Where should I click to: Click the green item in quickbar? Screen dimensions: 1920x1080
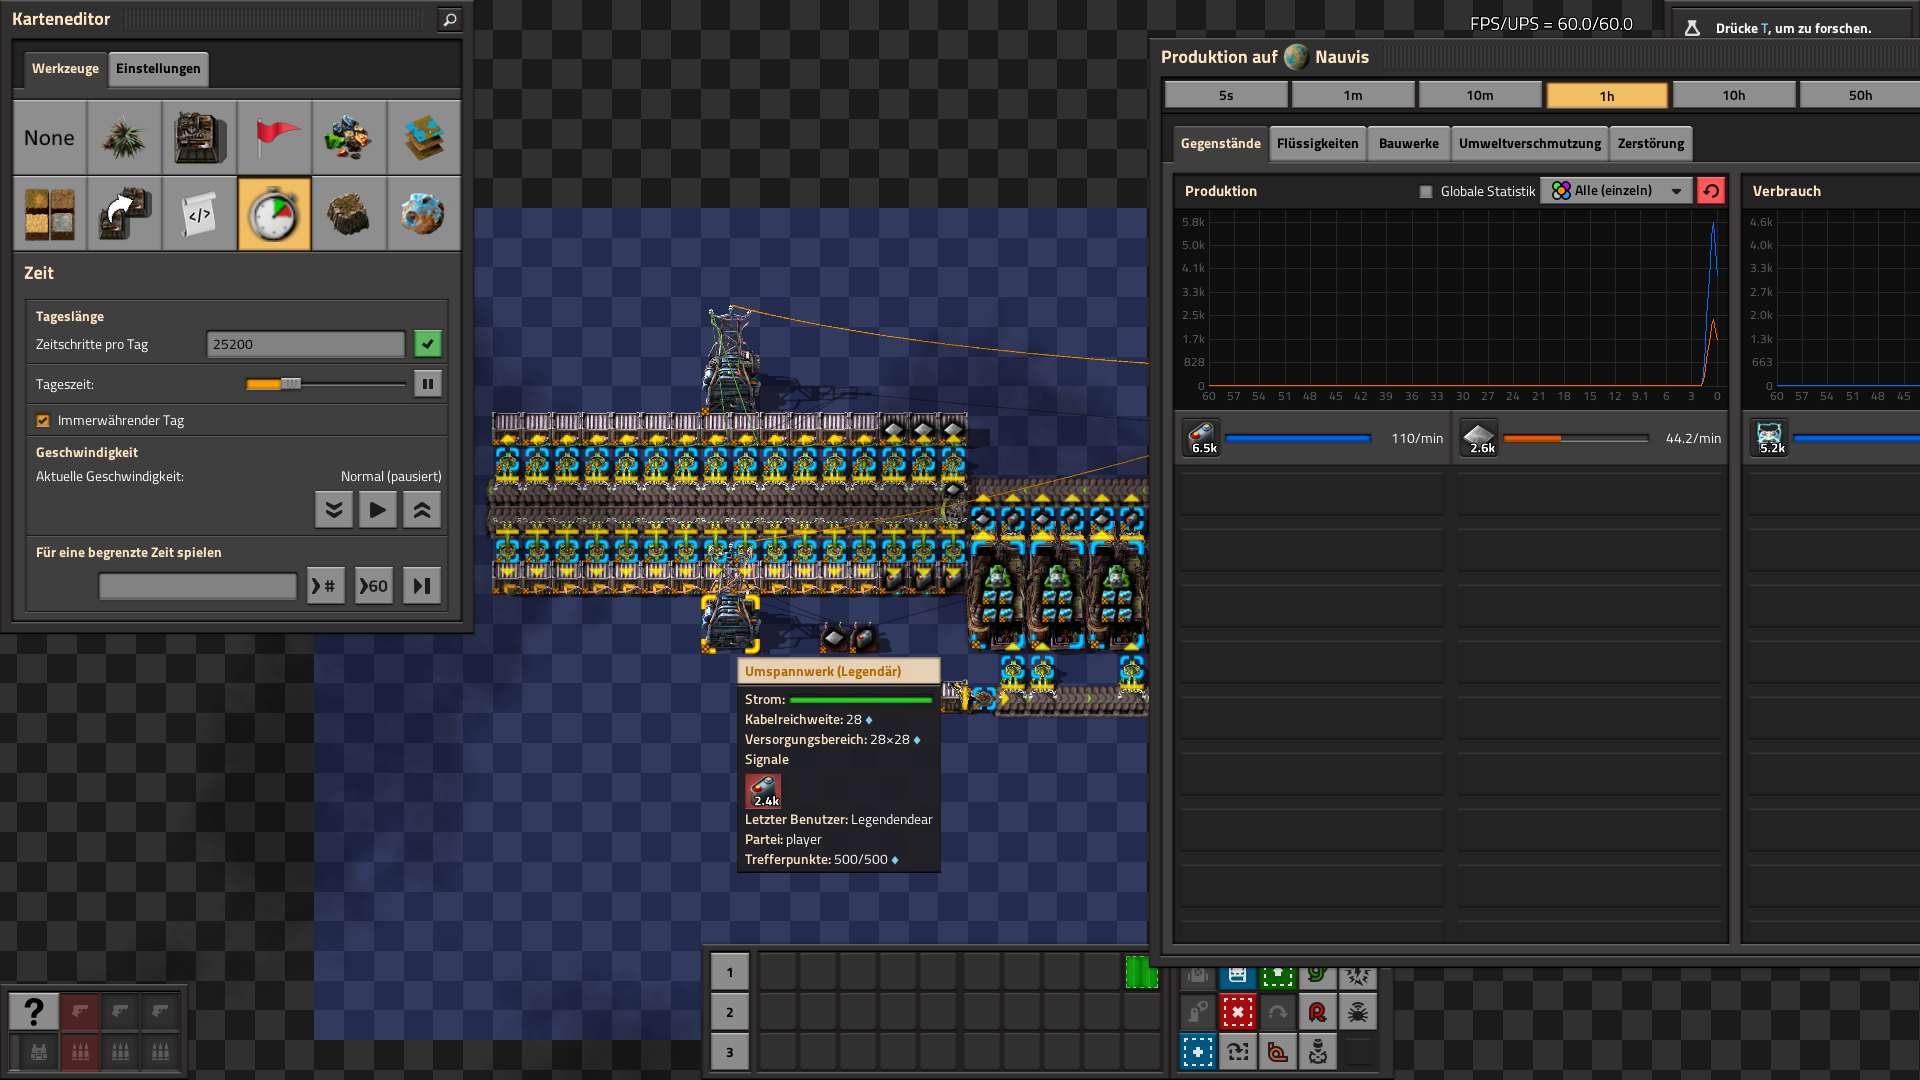[x=1140, y=972]
